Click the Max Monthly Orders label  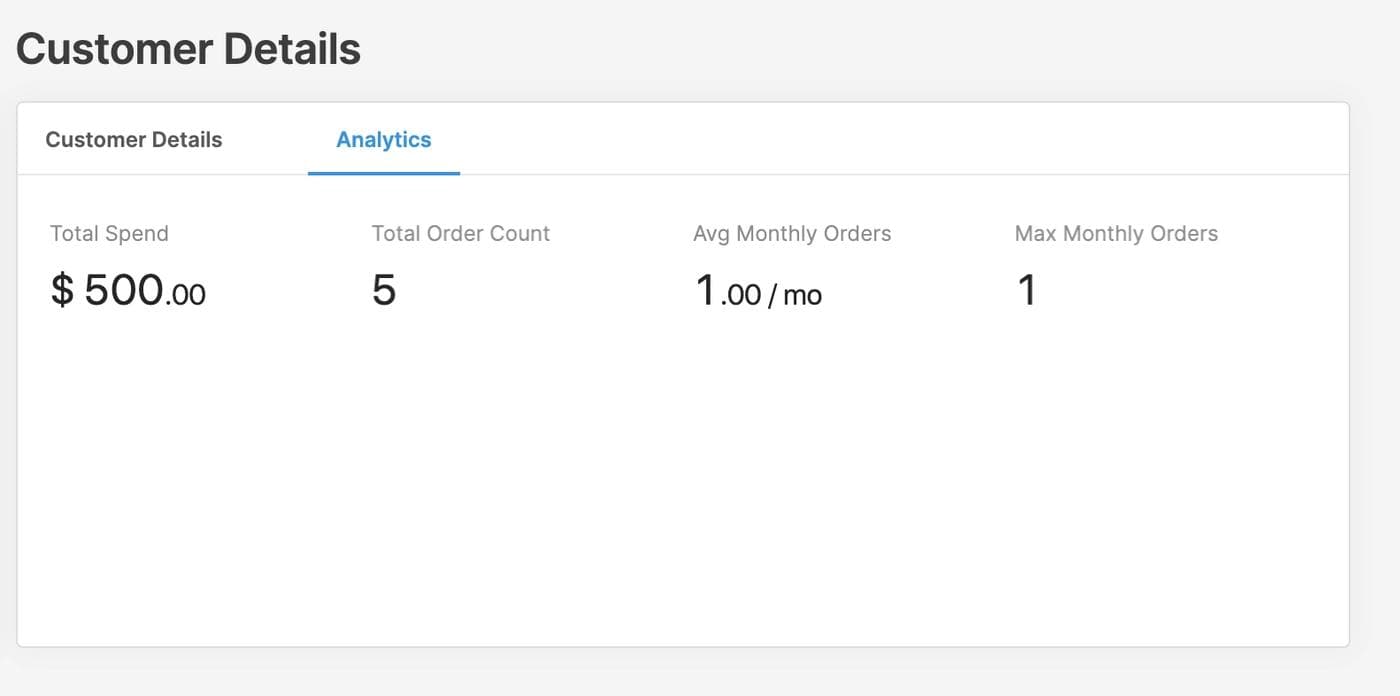(x=1115, y=234)
